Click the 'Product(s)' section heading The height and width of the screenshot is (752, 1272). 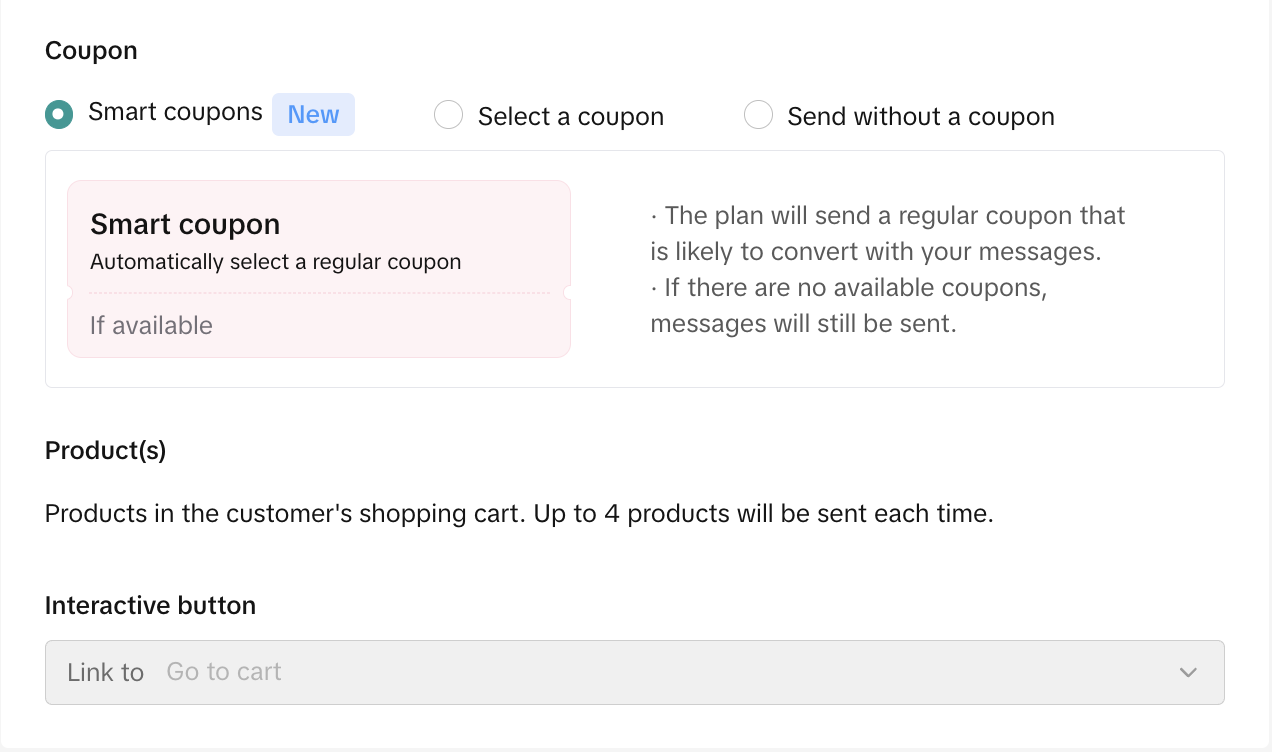105,451
